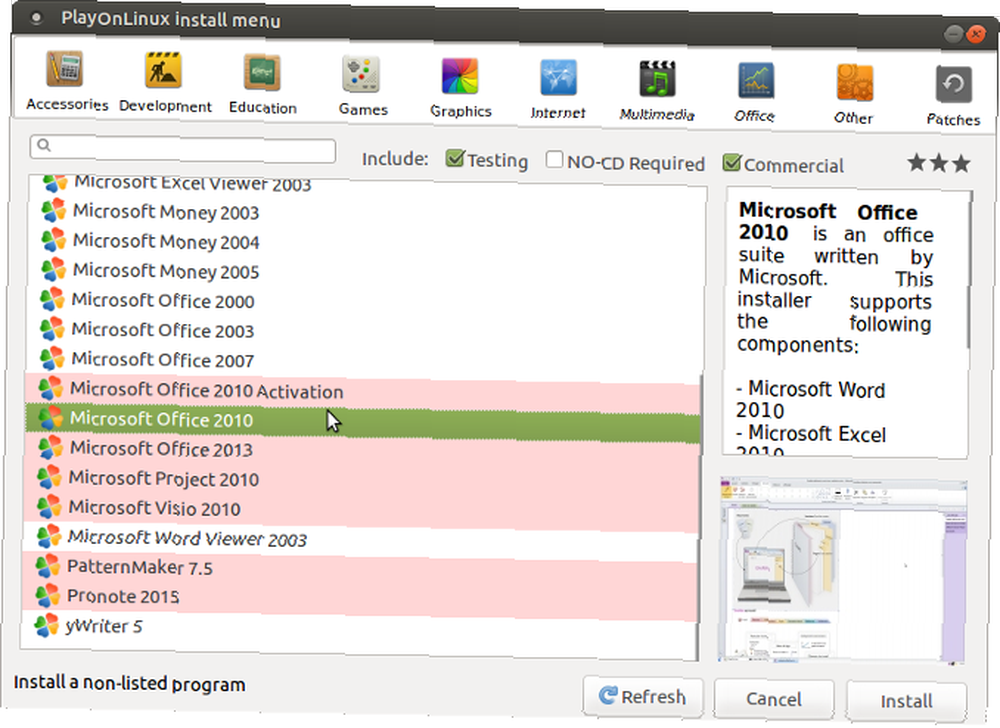Click the Pronote 2015 icon
1000x728 pixels.
point(48,595)
